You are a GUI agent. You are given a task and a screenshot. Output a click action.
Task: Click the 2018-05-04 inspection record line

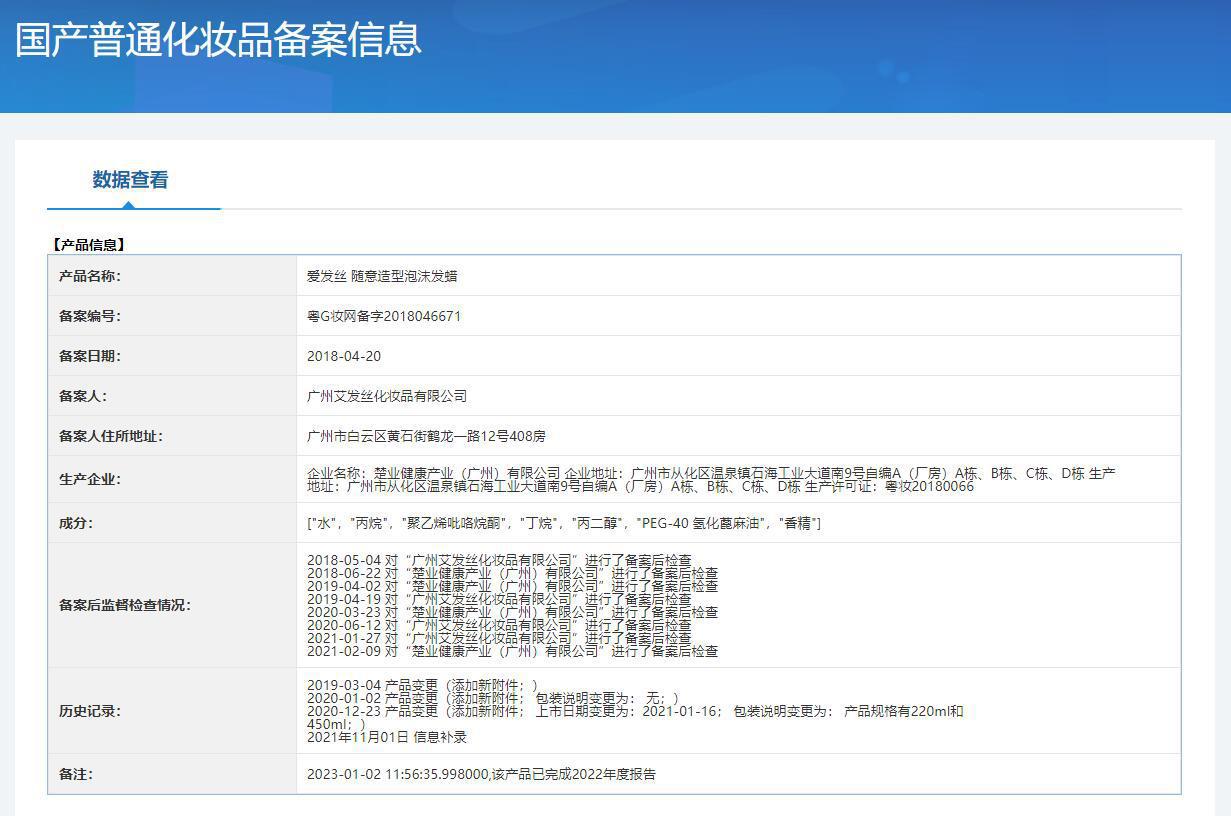pos(498,560)
